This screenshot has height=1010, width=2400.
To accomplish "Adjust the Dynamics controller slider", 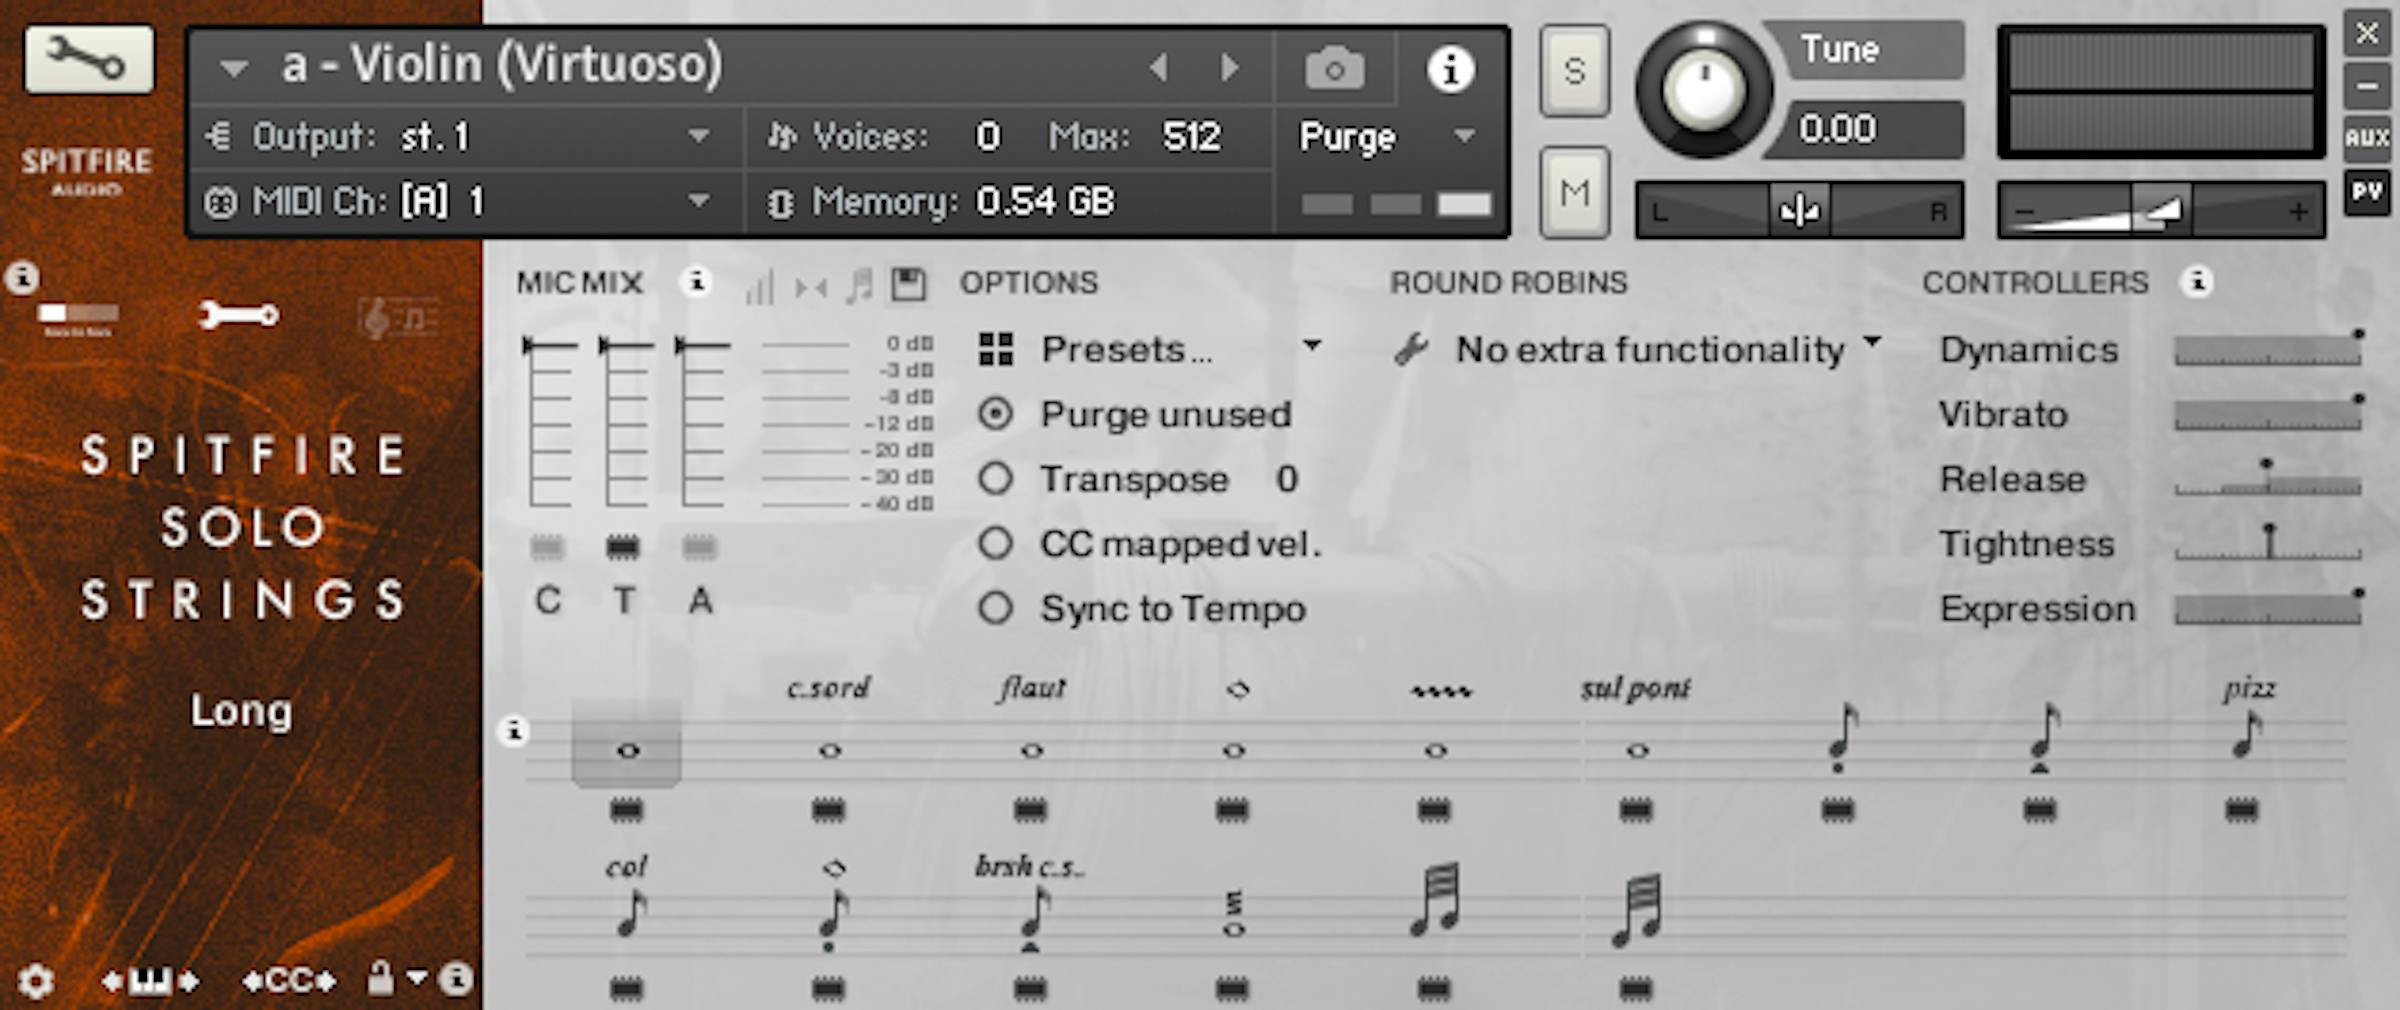I will pos(2267,350).
